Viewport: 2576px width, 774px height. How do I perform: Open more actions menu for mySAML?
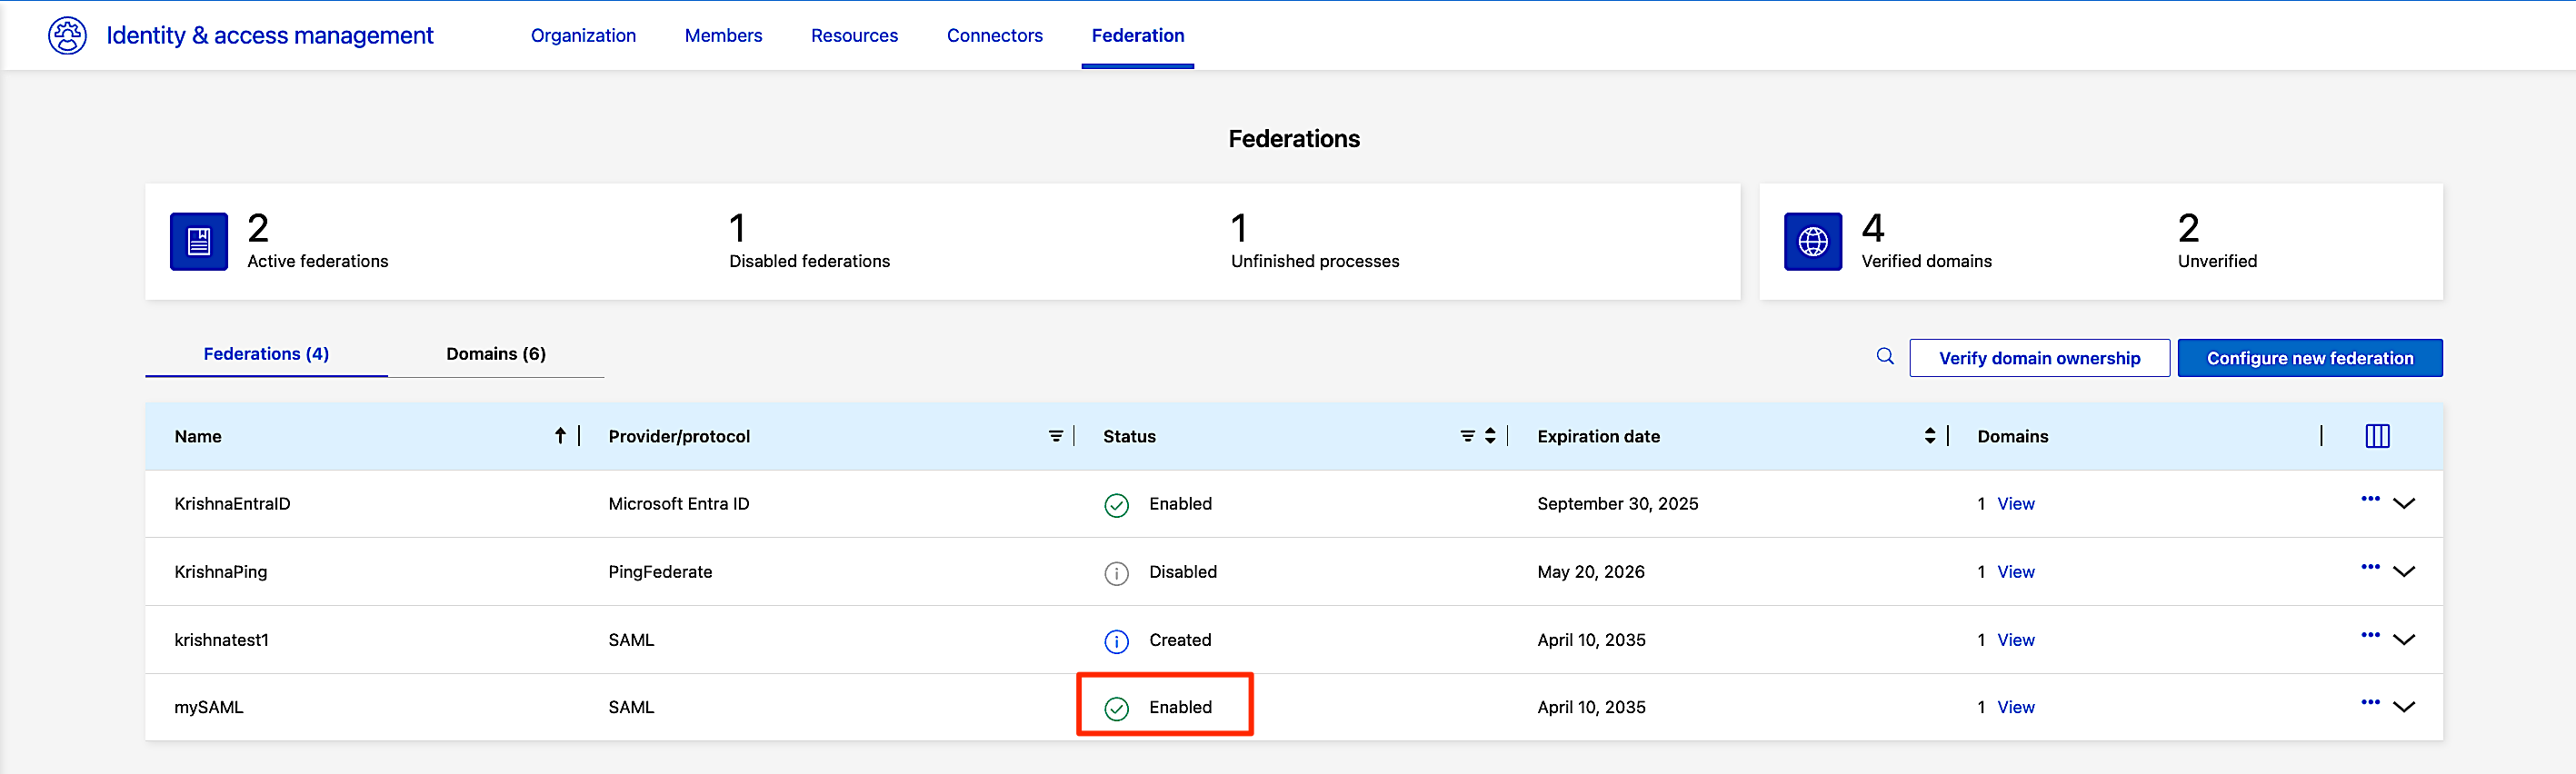pos(2370,702)
